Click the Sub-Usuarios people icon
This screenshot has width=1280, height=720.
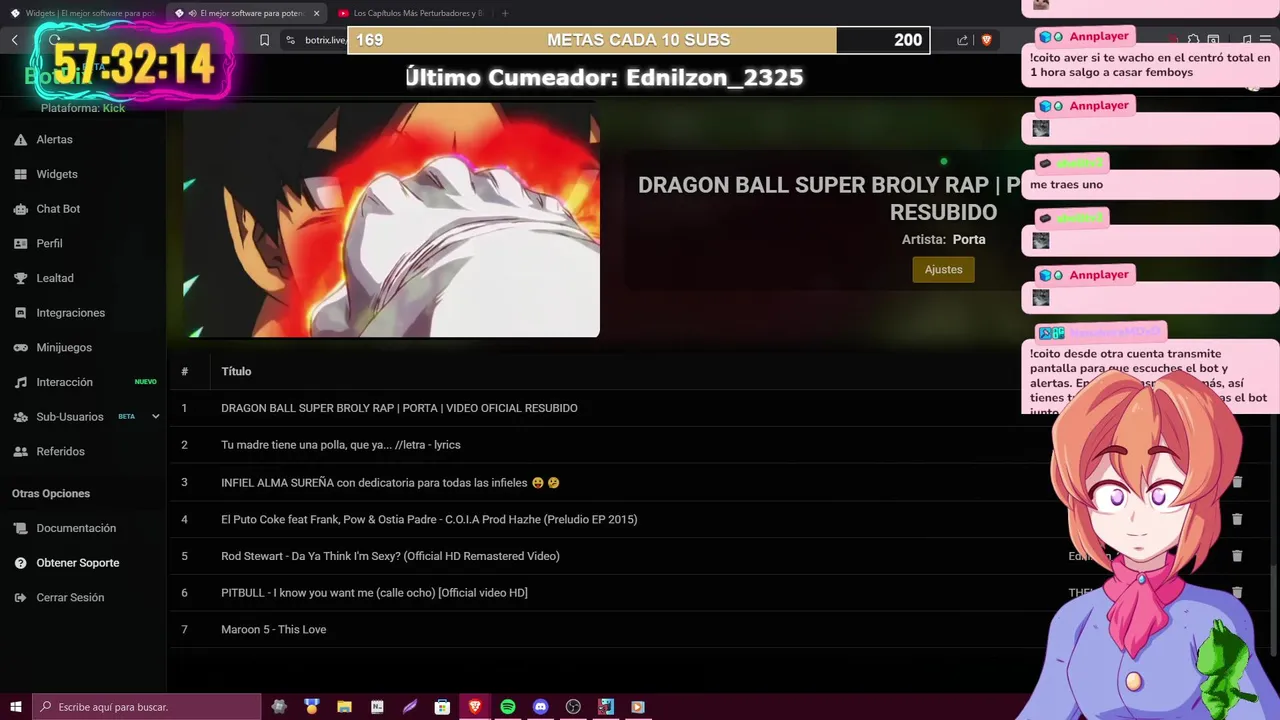coord(20,417)
